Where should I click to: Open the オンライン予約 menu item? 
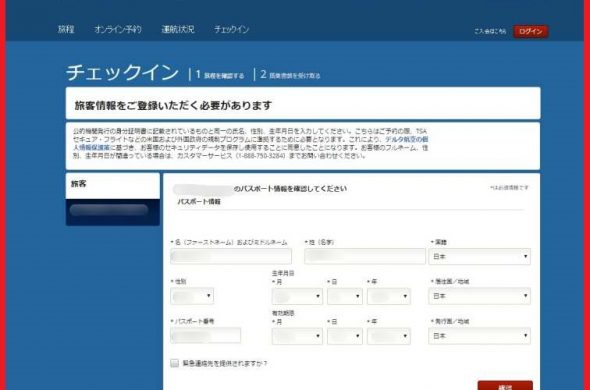point(118,29)
